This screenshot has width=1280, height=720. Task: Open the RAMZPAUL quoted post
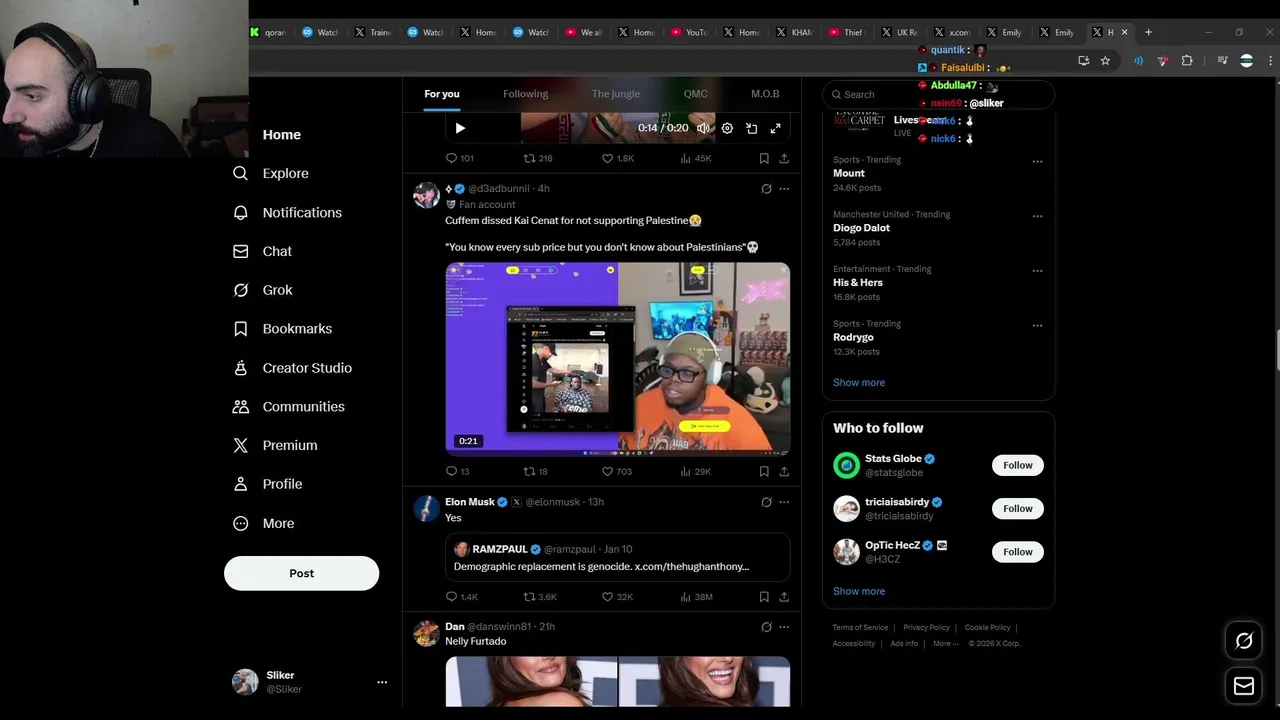click(x=618, y=557)
